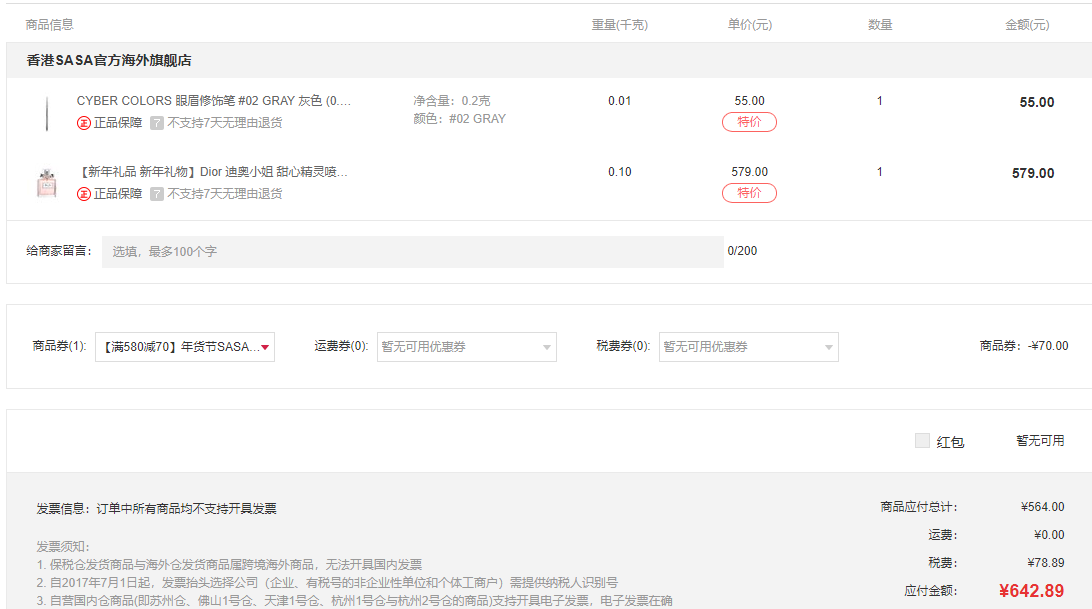Click the 暂无可用 red packet status text
1092x609 pixels.
point(1040,441)
